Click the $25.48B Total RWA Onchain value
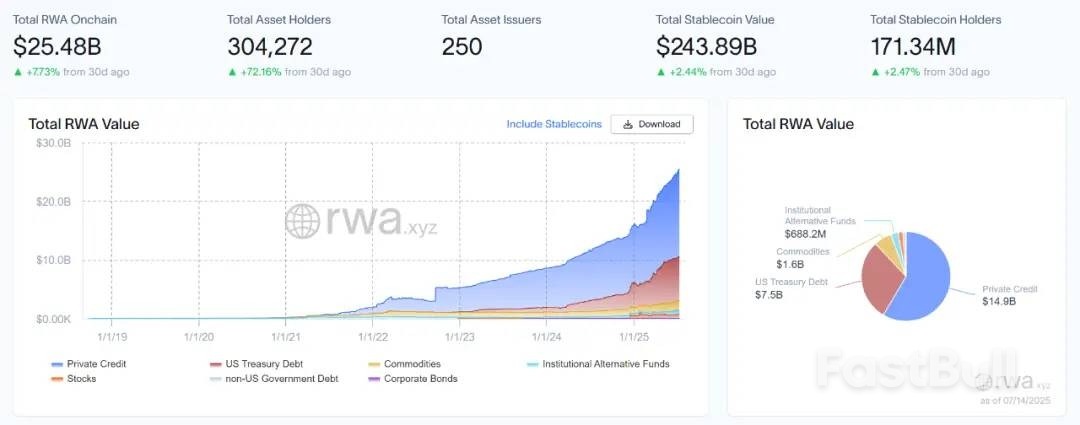 tap(57, 46)
